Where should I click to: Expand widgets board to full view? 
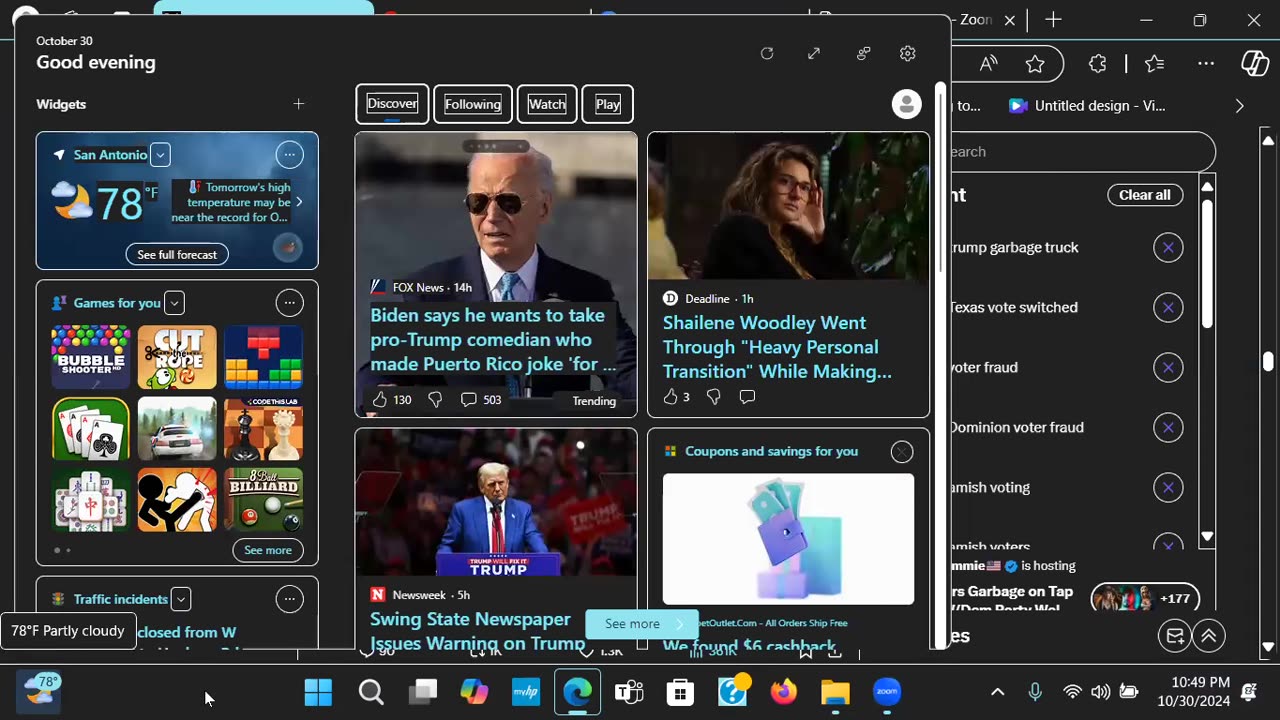[x=814, y=53]
